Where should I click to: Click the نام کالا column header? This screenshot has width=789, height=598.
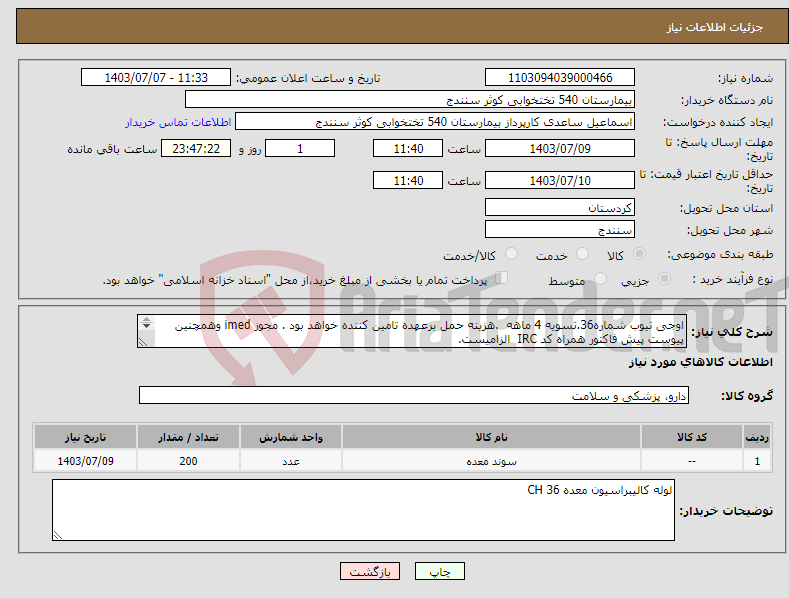tap(491, 437)
